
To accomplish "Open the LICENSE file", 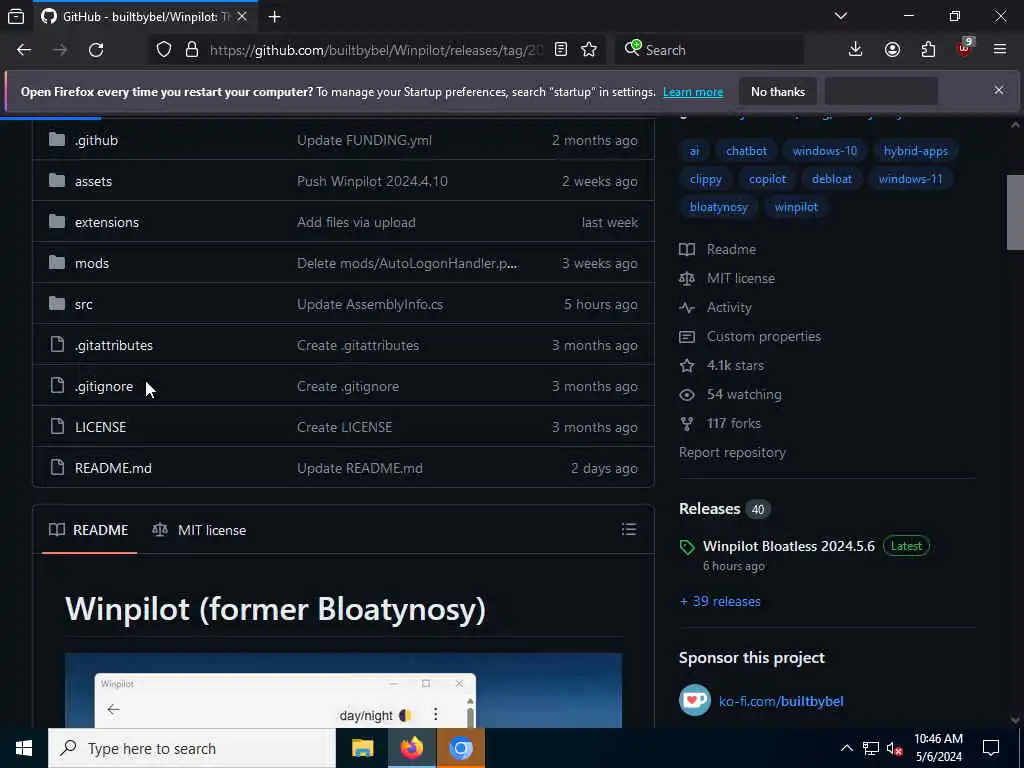I will pos(101,427).
